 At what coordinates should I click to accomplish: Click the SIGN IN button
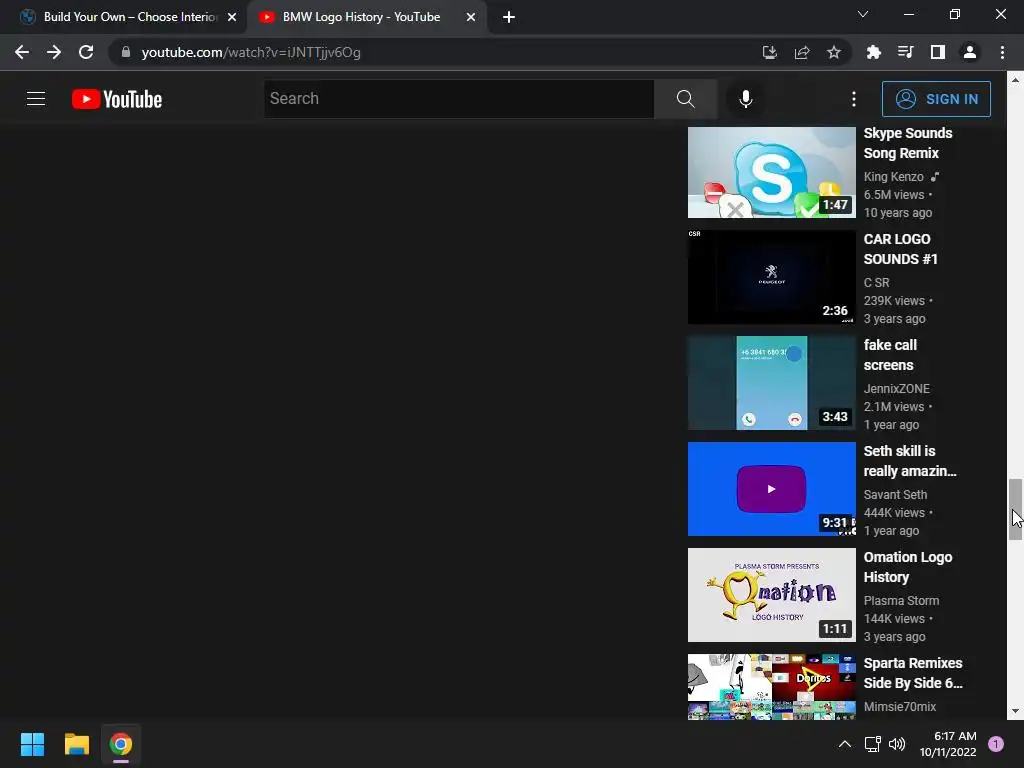coord(936,99)
